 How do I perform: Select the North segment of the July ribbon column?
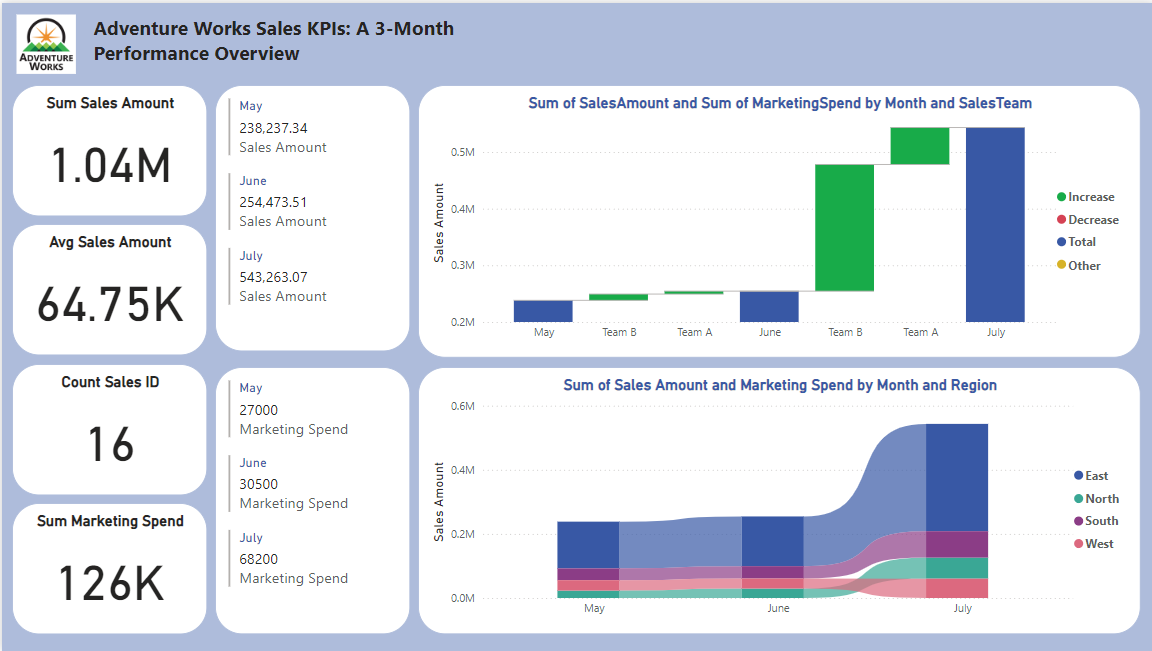pyautogui.click(x=957, y=568)
